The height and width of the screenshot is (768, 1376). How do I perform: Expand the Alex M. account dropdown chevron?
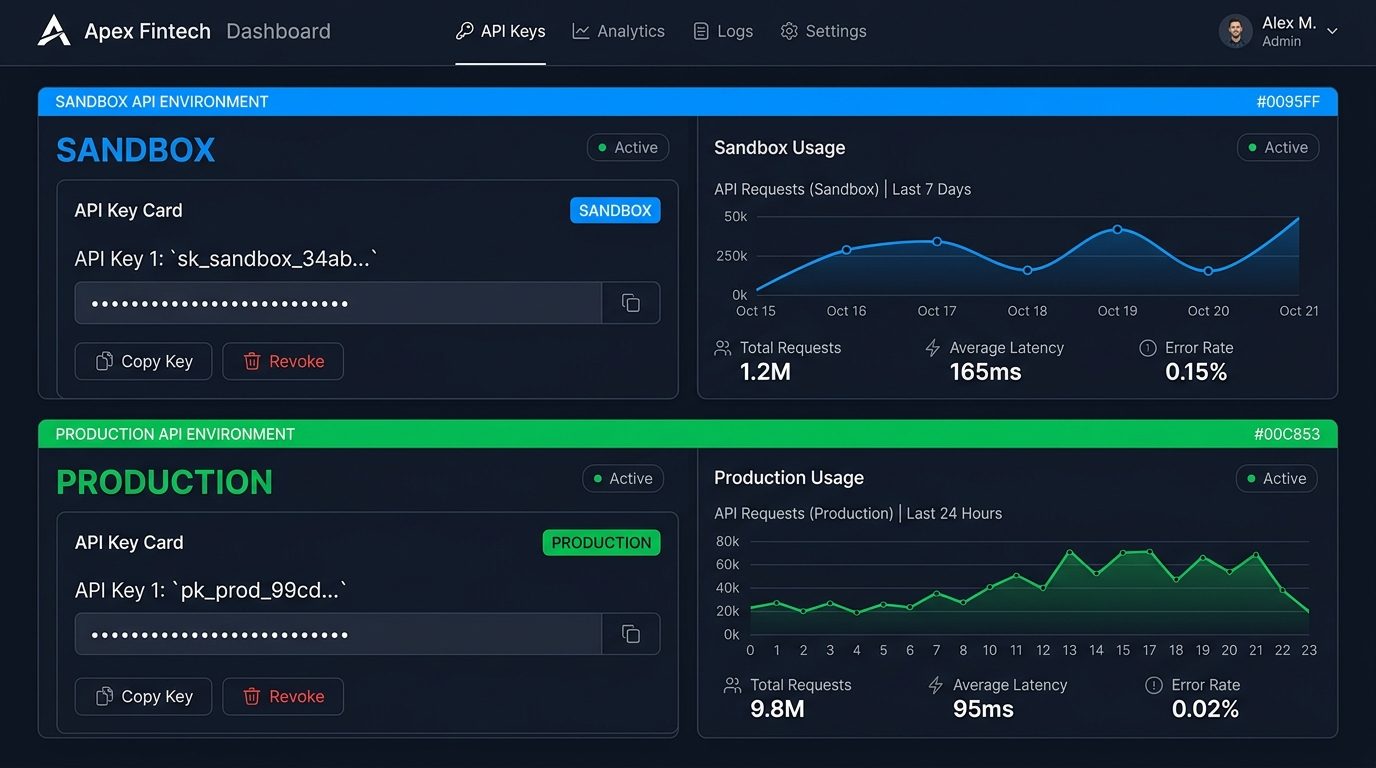point(1332,32)
